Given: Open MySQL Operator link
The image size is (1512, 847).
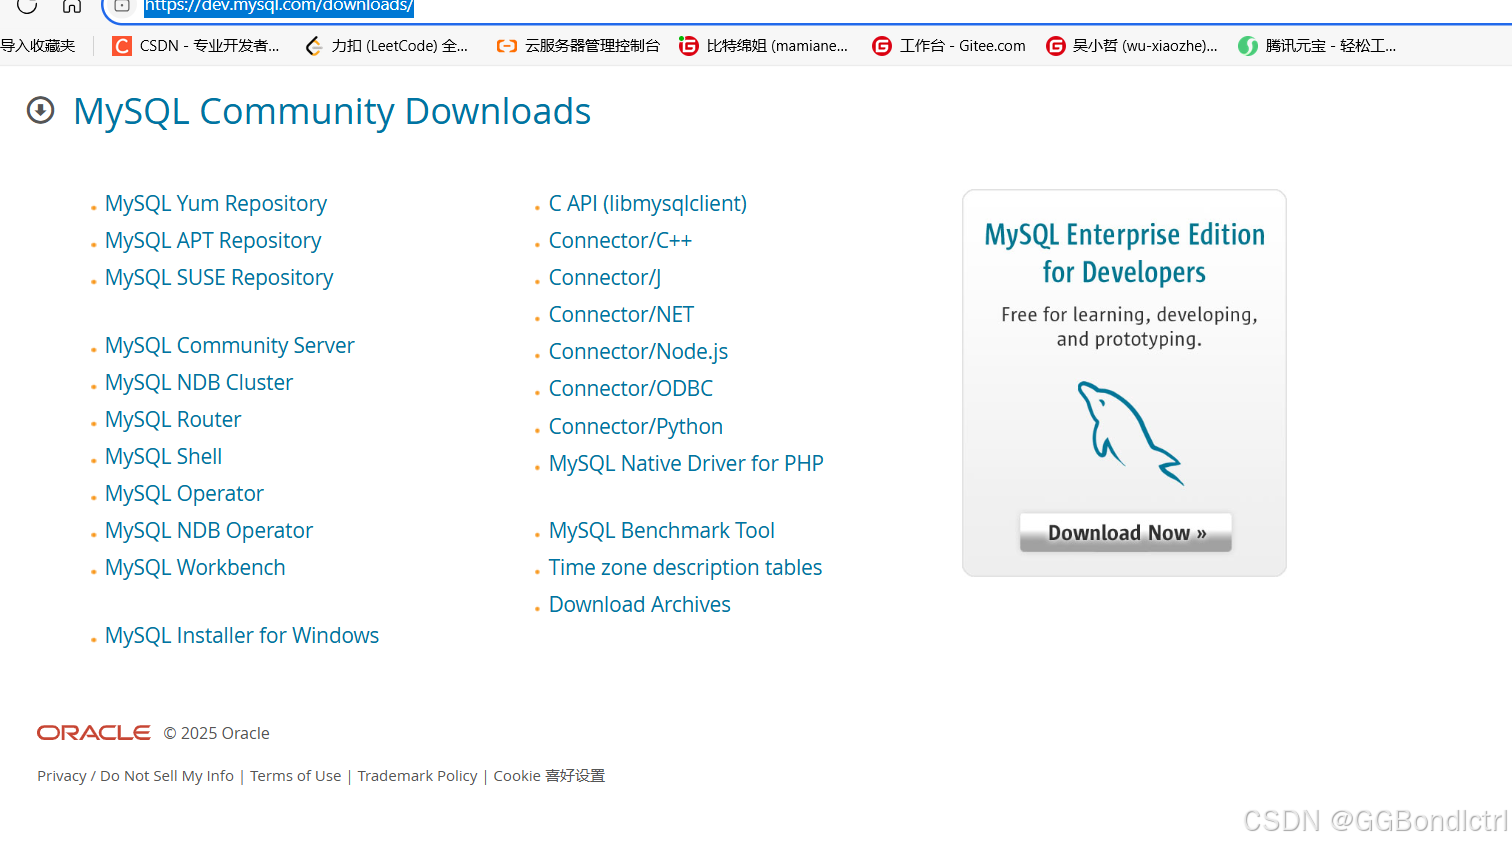Looking at the screenshot, I should tap(184, 493).
